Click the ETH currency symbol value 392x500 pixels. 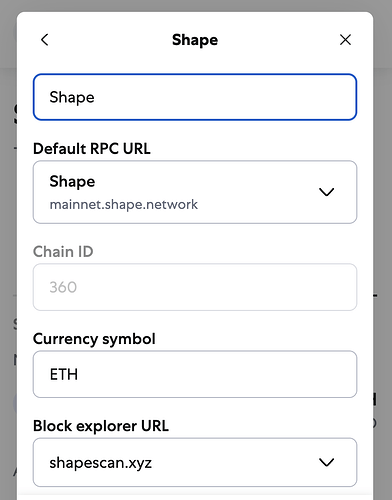coord(64,374)
